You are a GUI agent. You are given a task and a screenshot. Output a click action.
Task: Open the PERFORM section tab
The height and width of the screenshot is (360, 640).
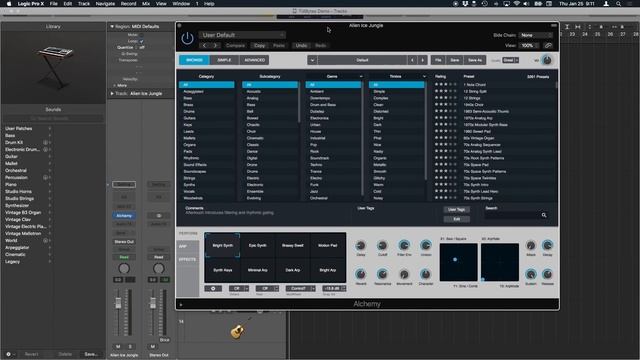(x=188, y=233)
